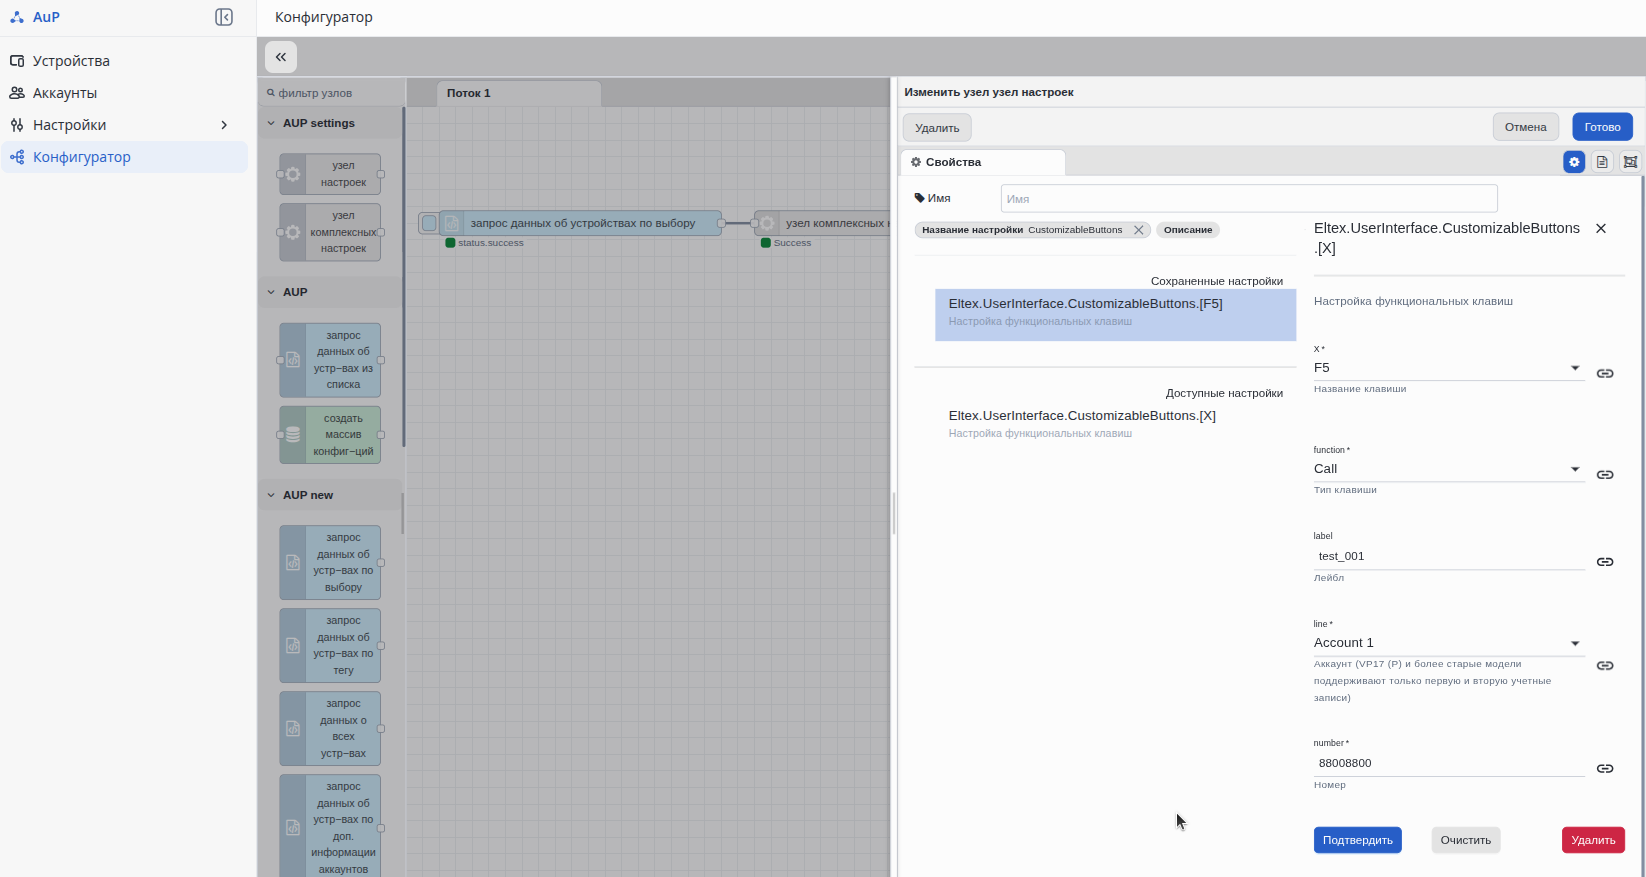Image resolution: width=1646 pixels, height=877 pixels.
Task: Open Аккаунты in the sidebar
Action: pos(124,93)
